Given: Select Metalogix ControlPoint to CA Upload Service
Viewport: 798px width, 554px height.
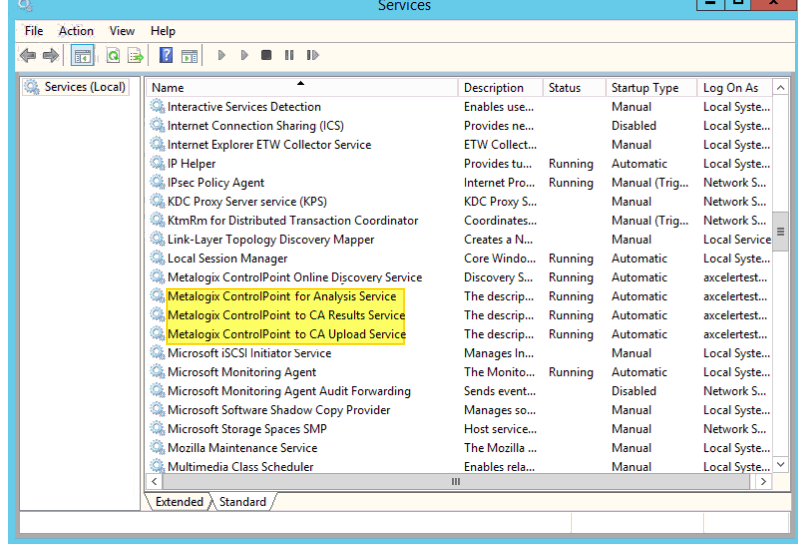Looking at the screenshot, I should tap(286, 334).
